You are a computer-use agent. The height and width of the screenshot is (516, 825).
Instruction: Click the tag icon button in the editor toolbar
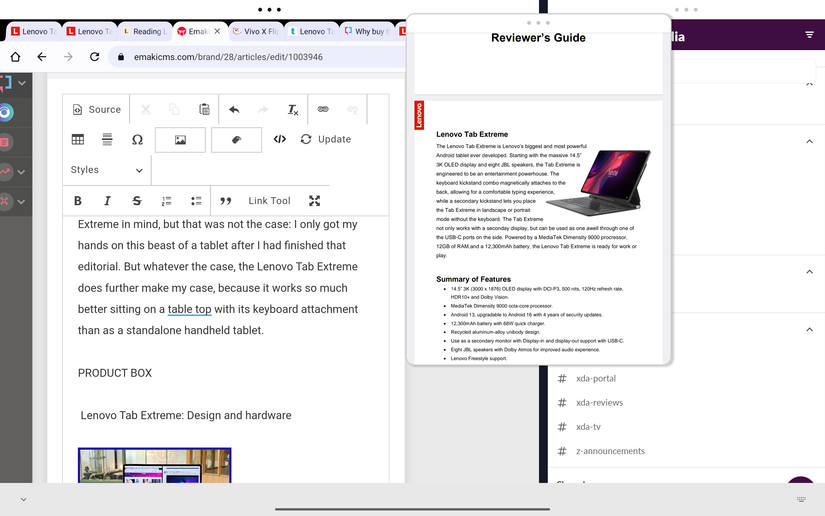(236, 140)
